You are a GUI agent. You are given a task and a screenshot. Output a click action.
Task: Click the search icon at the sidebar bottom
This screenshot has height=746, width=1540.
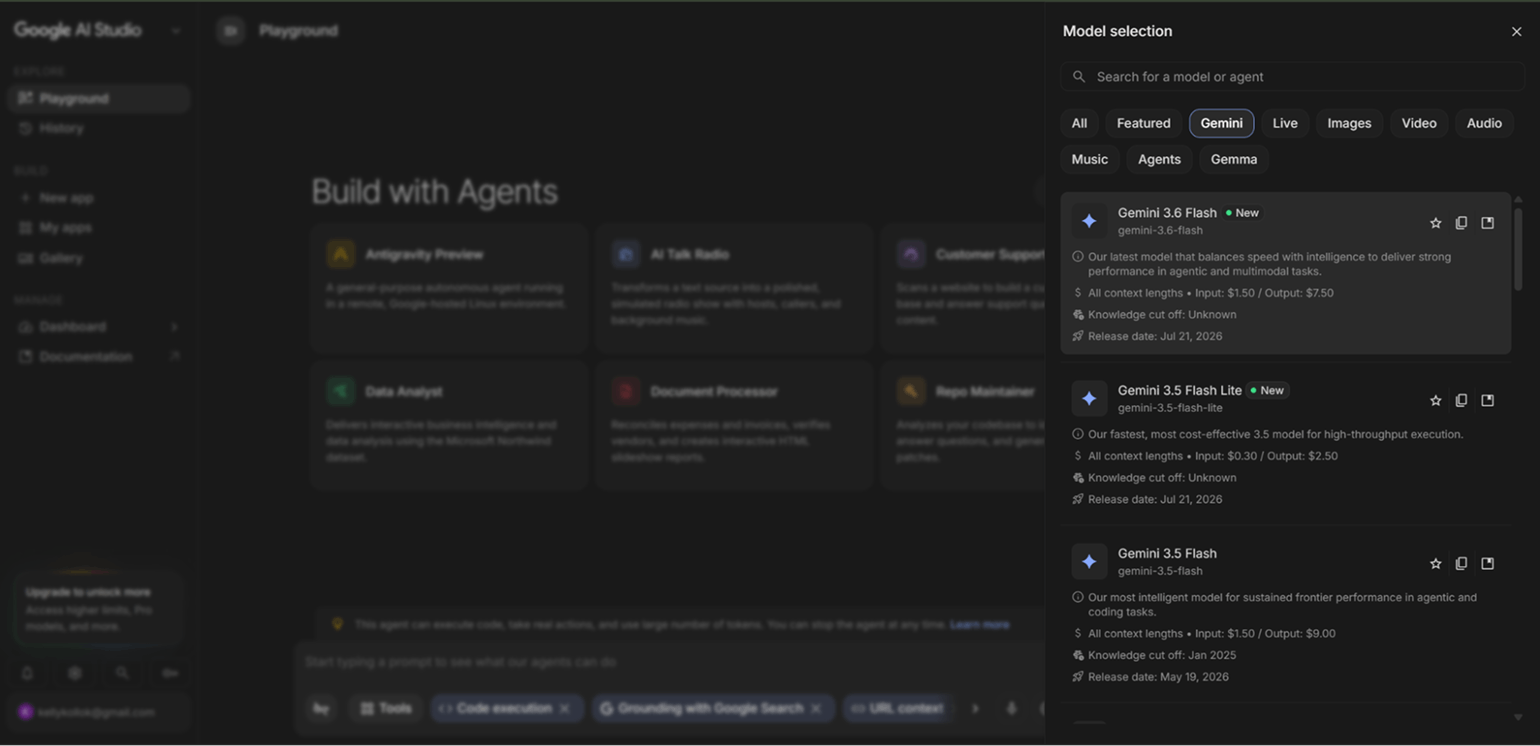pyautogui.click(x=122, y=674)
